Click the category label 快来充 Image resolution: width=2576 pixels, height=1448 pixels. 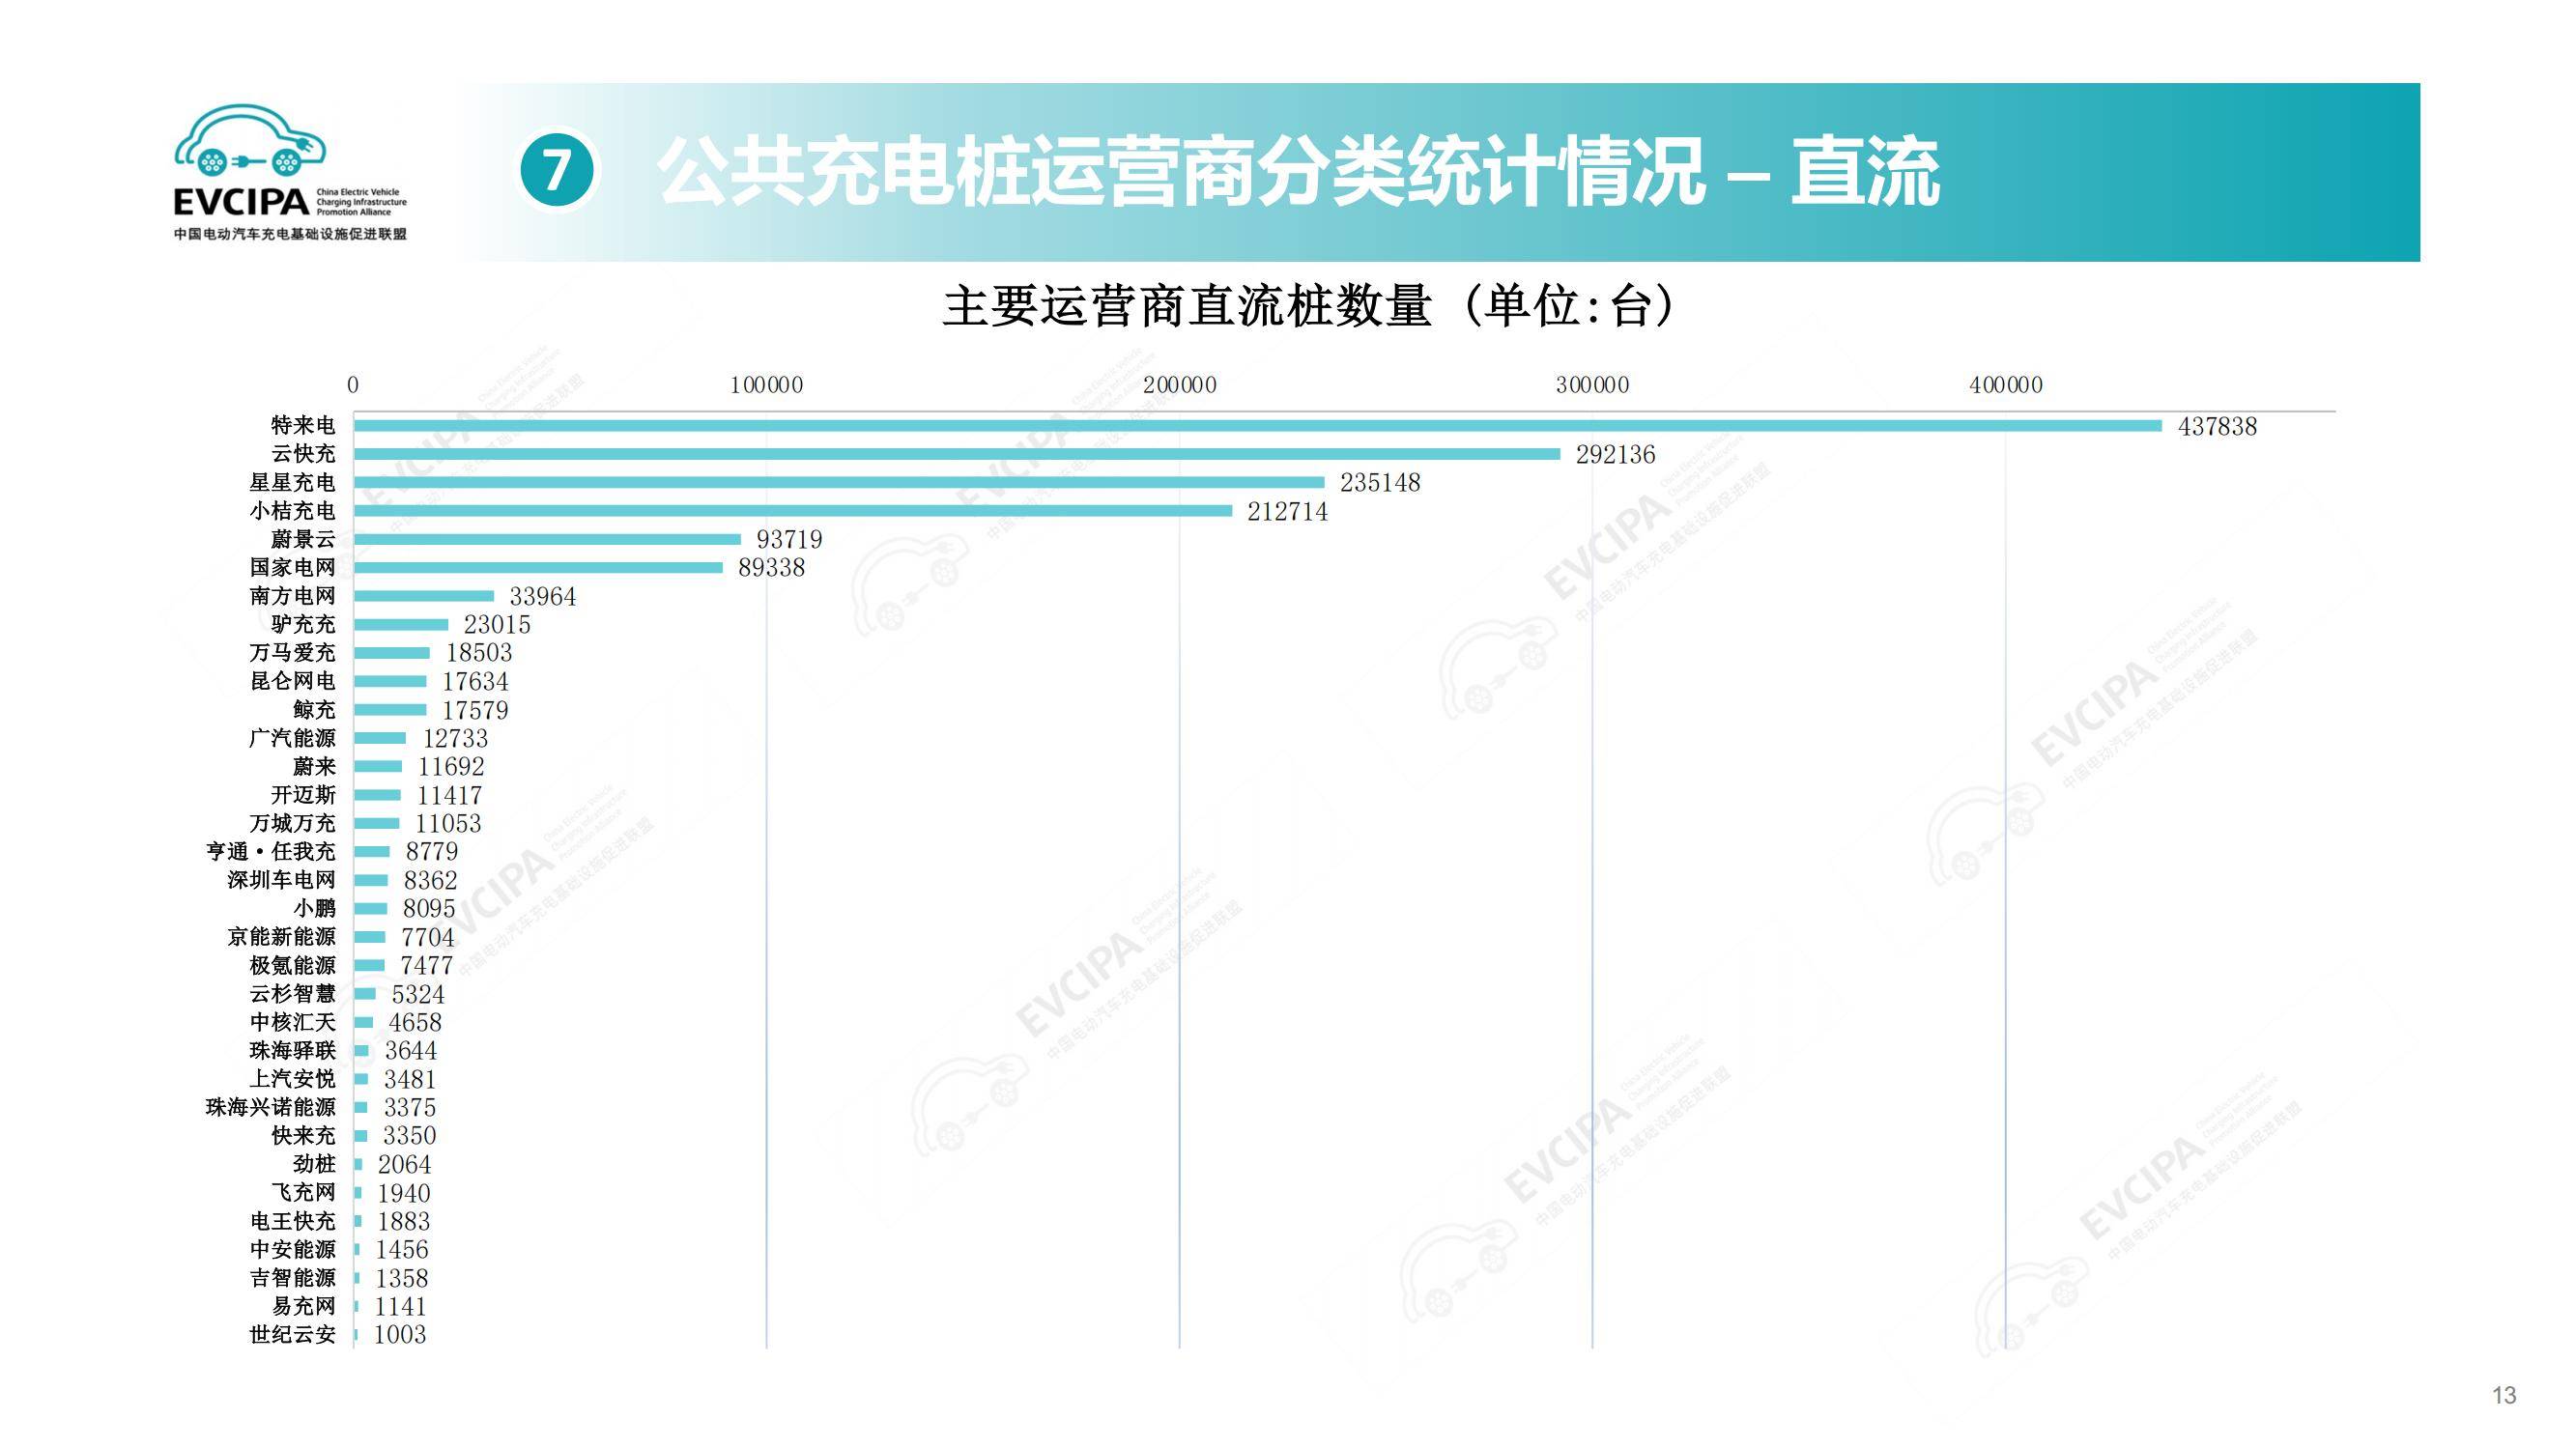click(303, 1135)
